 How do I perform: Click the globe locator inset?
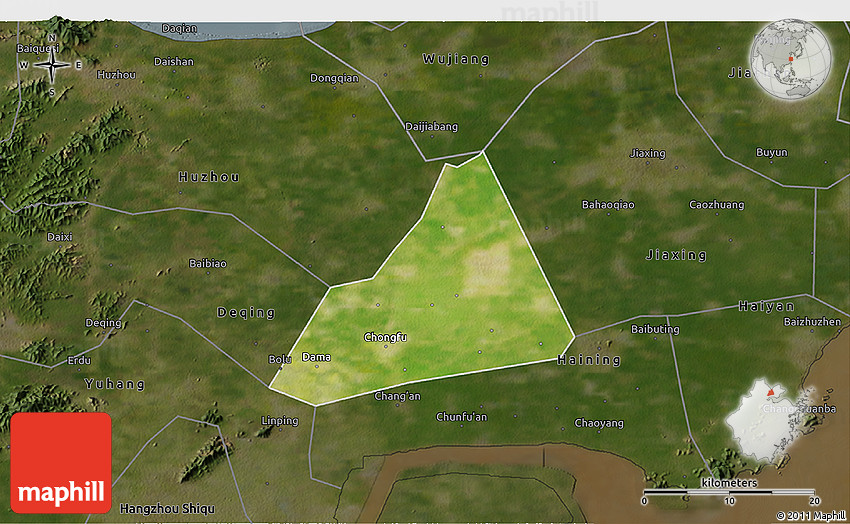pos(791,59)
